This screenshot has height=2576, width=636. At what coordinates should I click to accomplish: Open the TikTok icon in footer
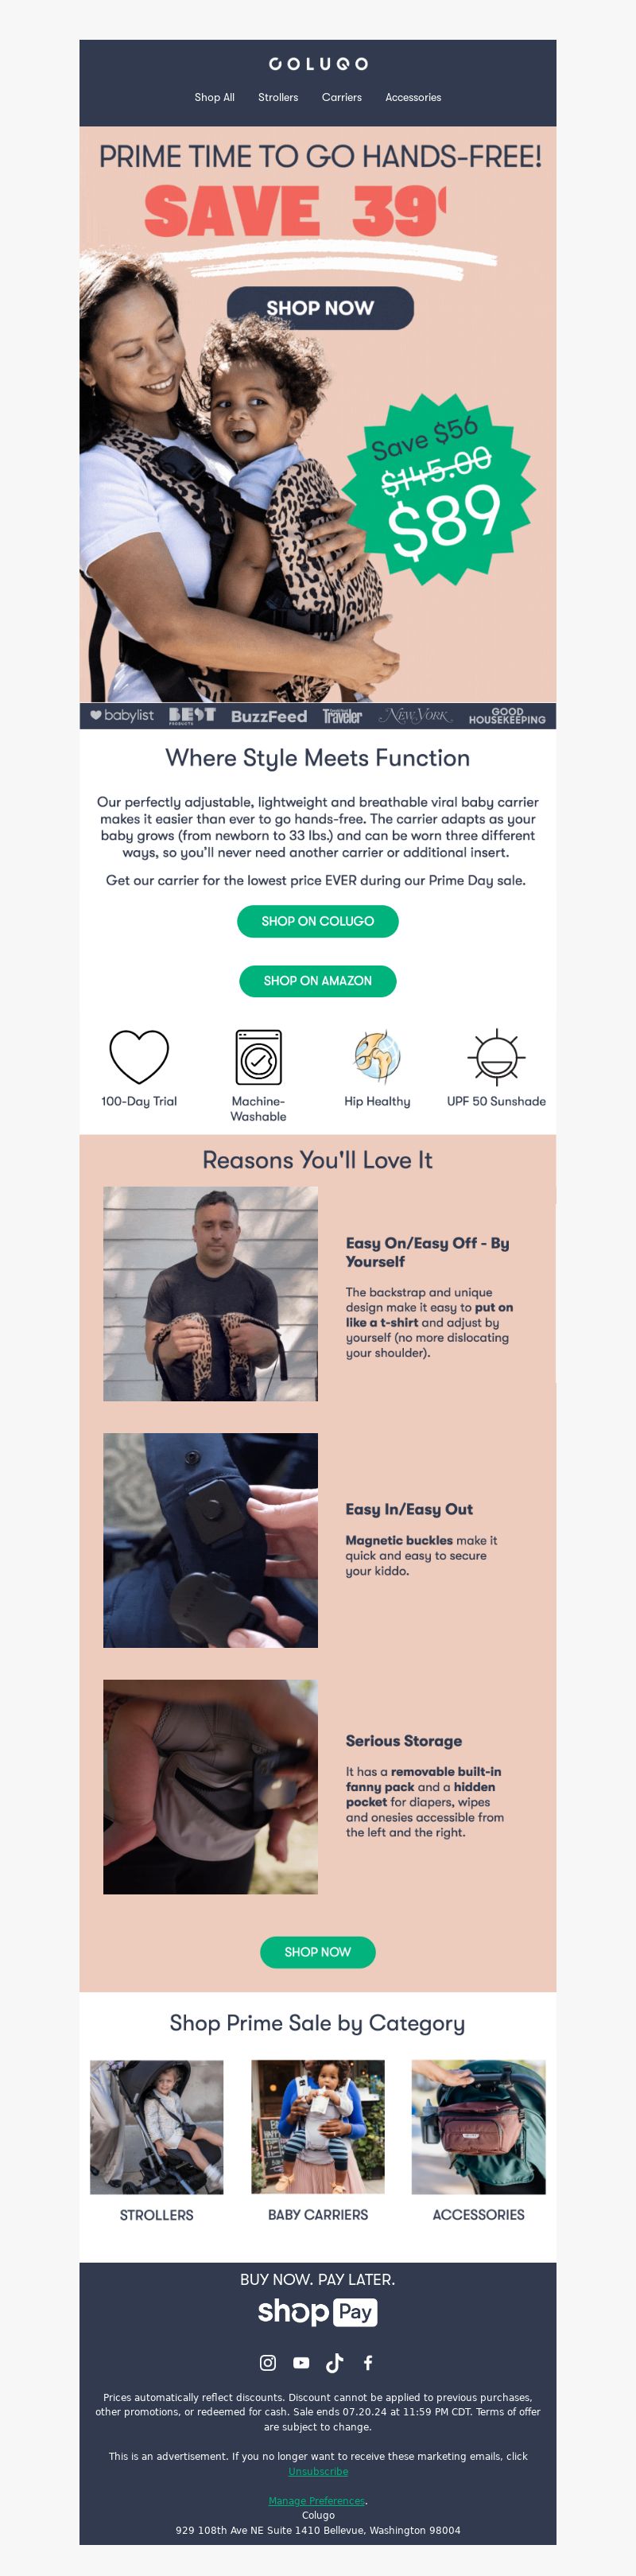point(334,2362)
